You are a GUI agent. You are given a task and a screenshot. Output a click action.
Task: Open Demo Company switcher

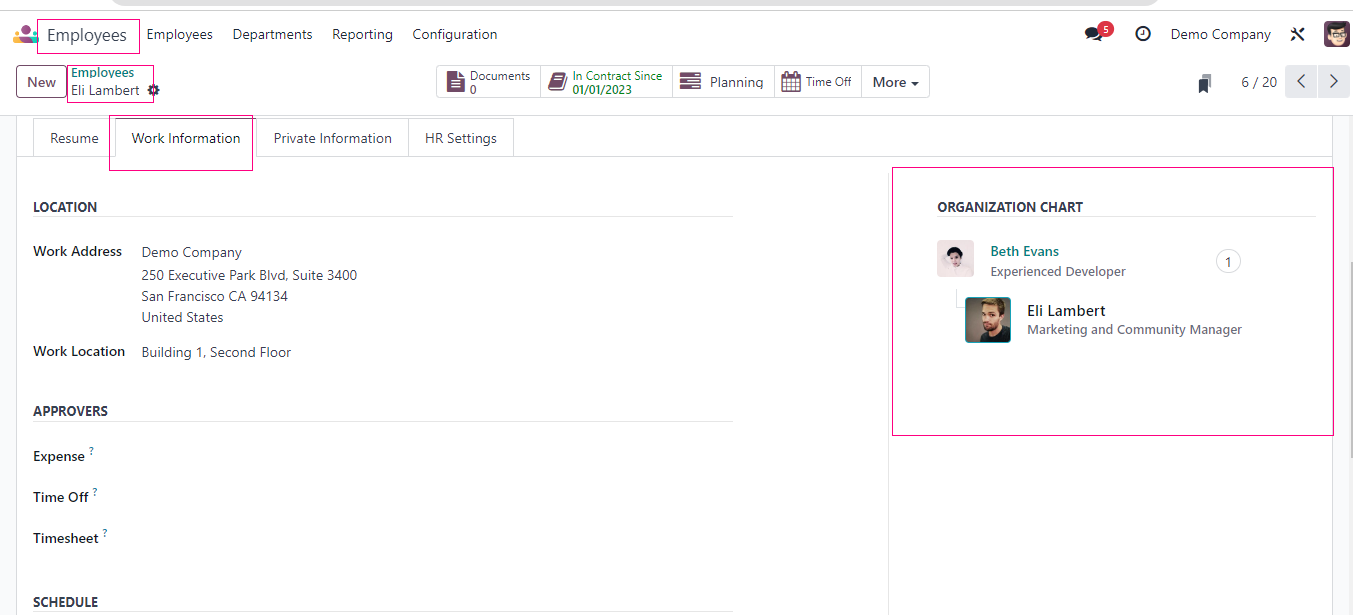click(1220, 34)
